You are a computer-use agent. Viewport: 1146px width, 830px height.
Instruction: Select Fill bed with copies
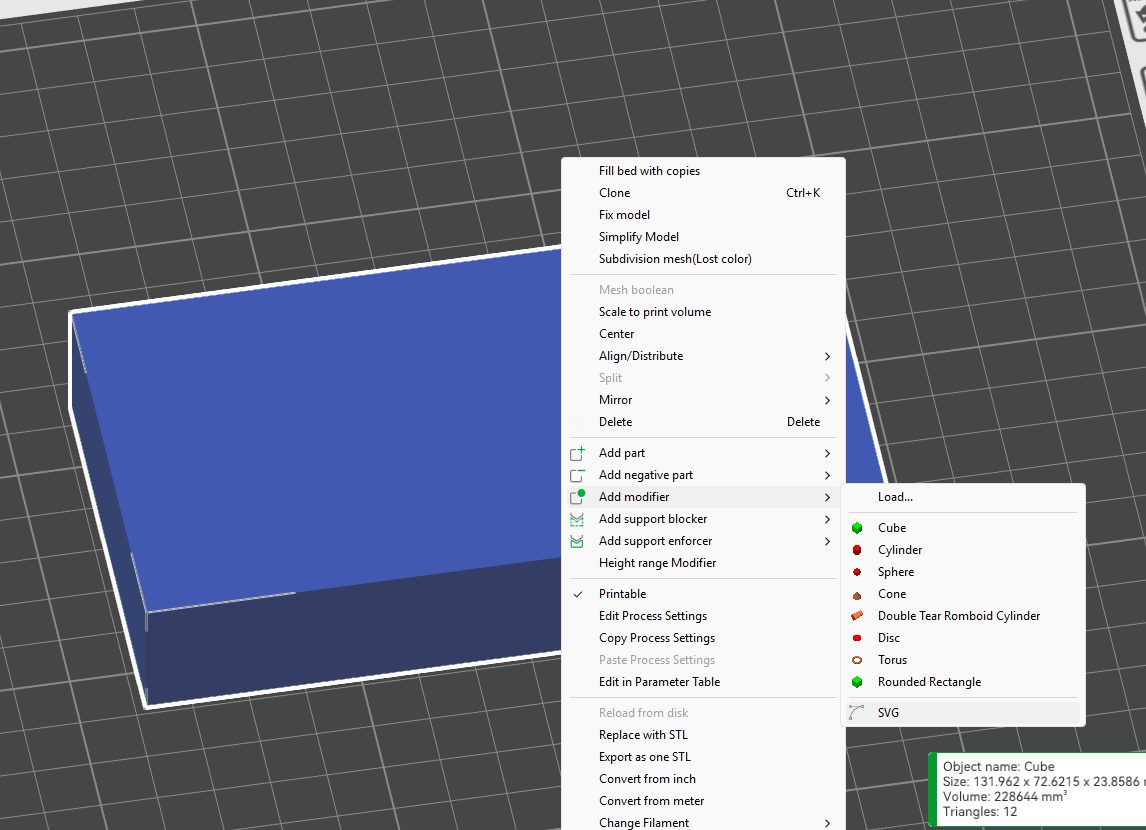click(x=649, y=171)
